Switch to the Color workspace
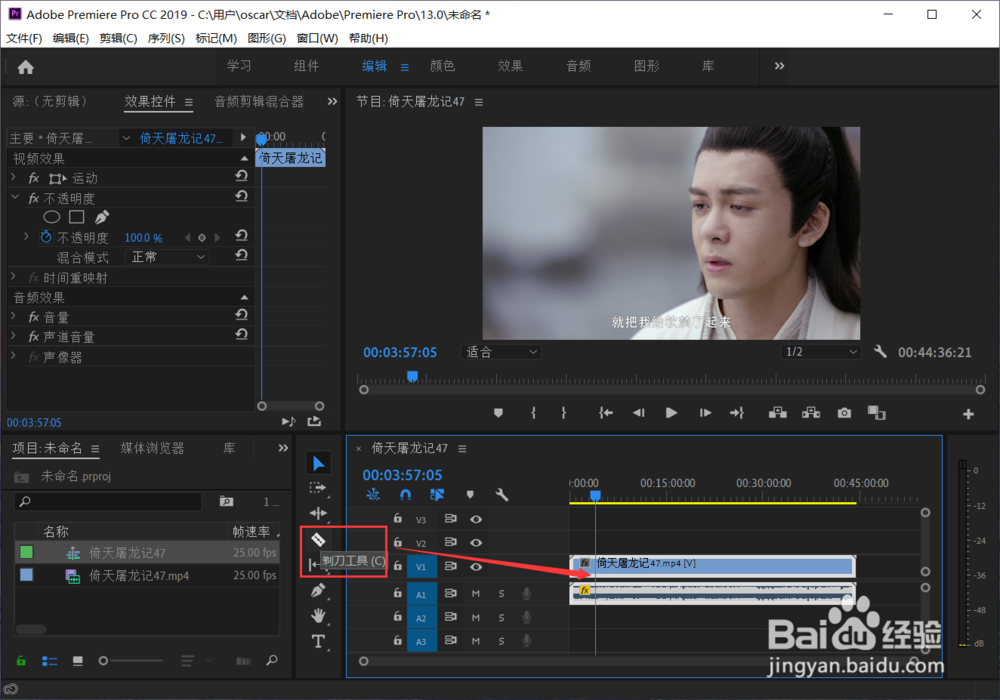This screenshot has width=1000, height=700. (442, 66)
